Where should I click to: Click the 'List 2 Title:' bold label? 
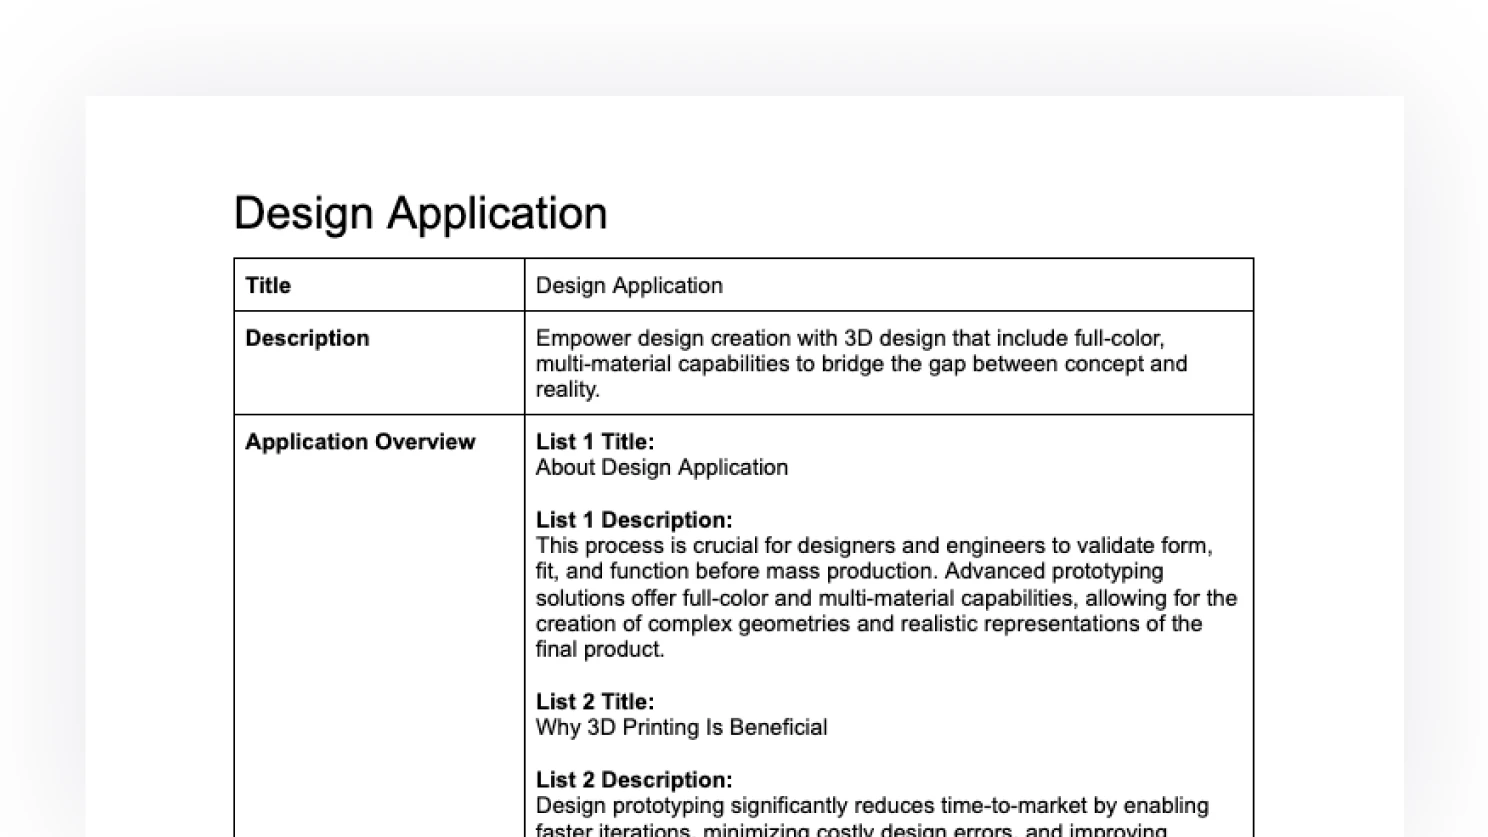[595, 702]
